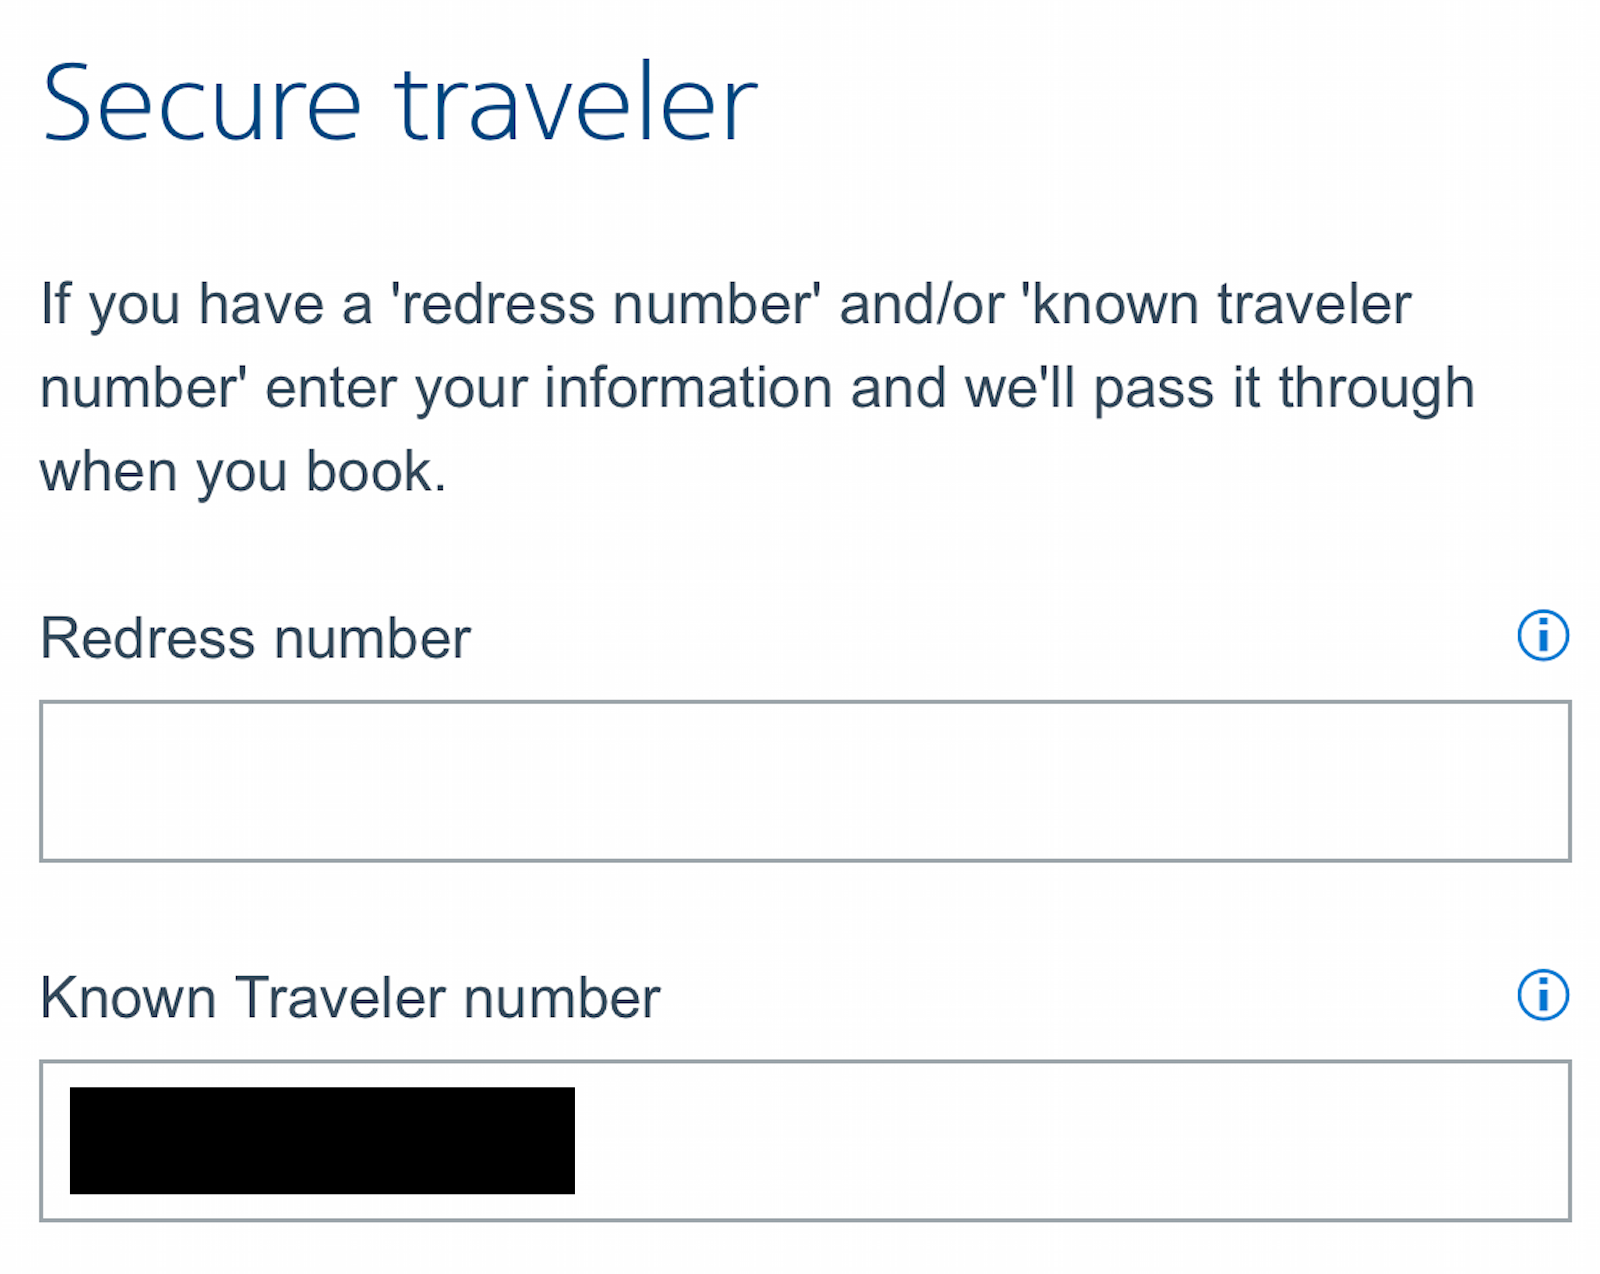Click the 'Known Traveler number' field label
This screenshot has height=1274, width=1600.
tap(350, 998)
